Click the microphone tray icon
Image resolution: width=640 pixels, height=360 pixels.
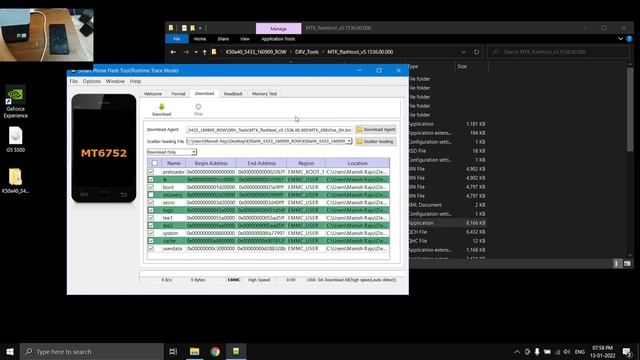(x=537, y=351)
